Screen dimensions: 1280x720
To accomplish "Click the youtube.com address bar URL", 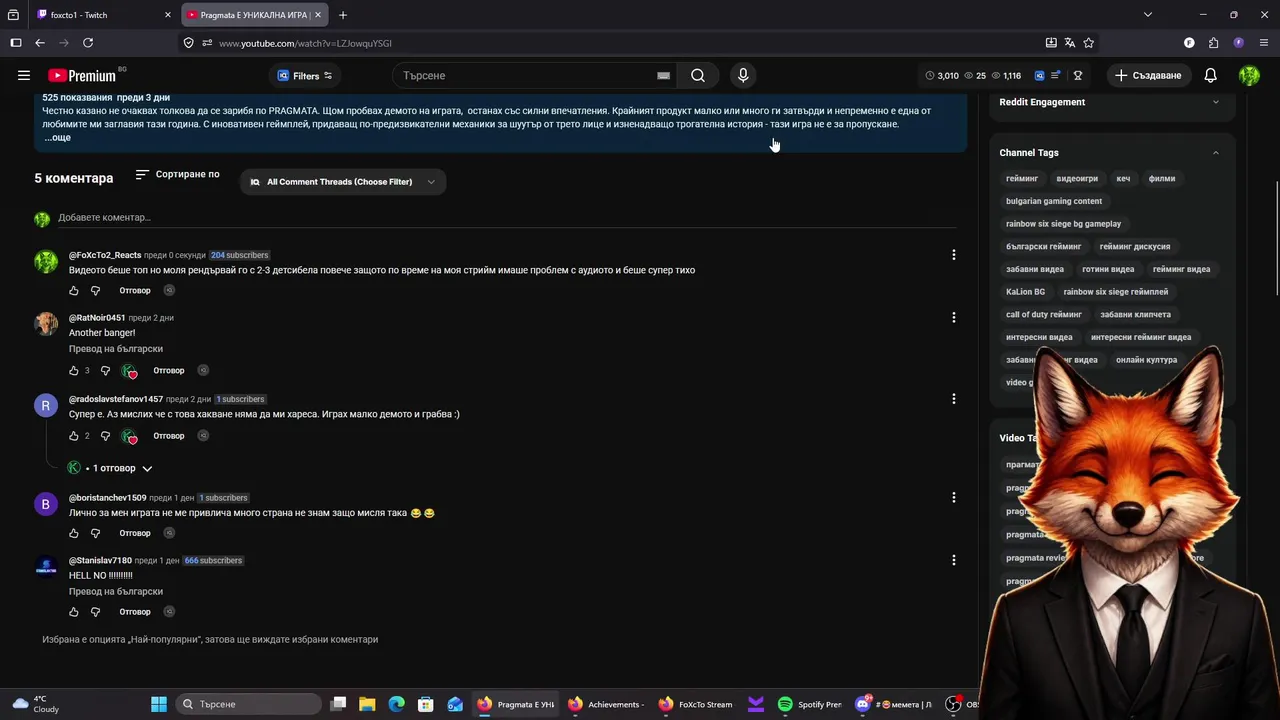I will 305,43.
